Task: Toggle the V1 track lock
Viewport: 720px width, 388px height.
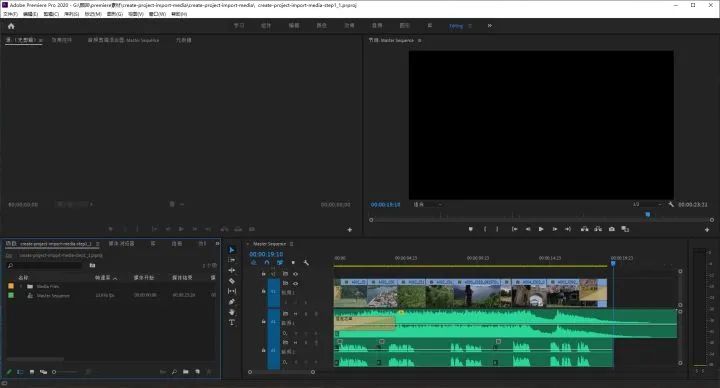Action: tap(264, 291)
